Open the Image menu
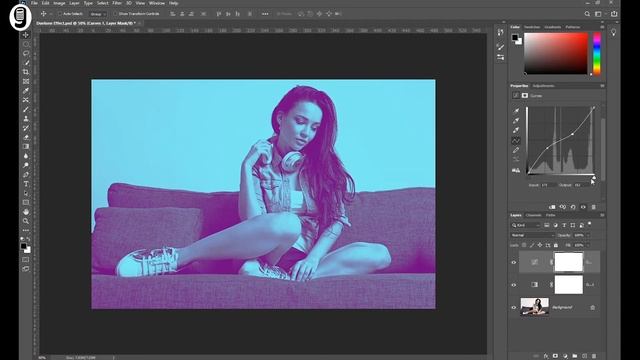The height and width of the screenshot is (360, 640). point(59,3)
